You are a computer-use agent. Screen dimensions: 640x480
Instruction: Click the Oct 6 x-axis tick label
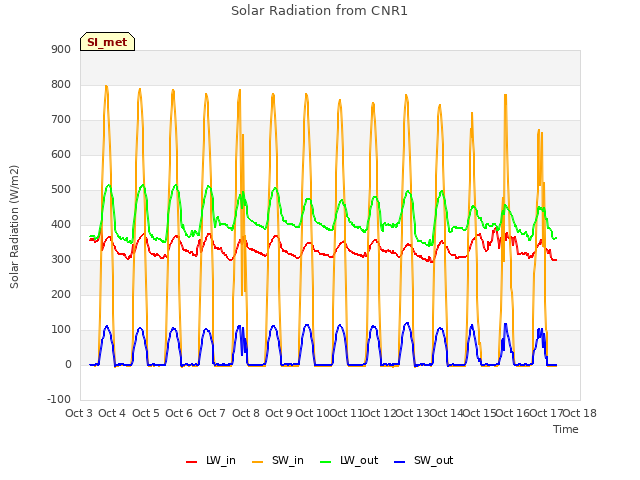tap(179, 413)
